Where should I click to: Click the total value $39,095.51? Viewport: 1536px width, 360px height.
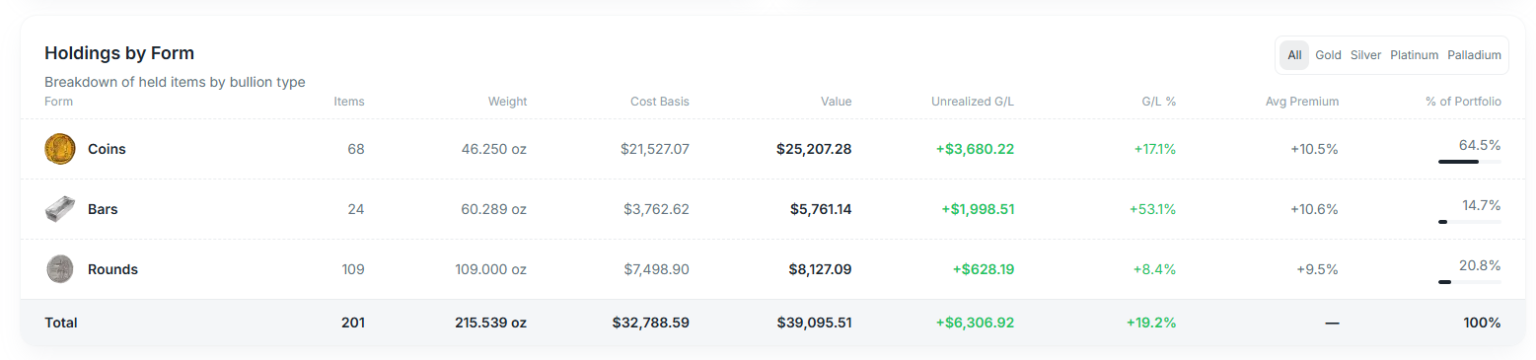pyautogui.click(x=814, y=323)
